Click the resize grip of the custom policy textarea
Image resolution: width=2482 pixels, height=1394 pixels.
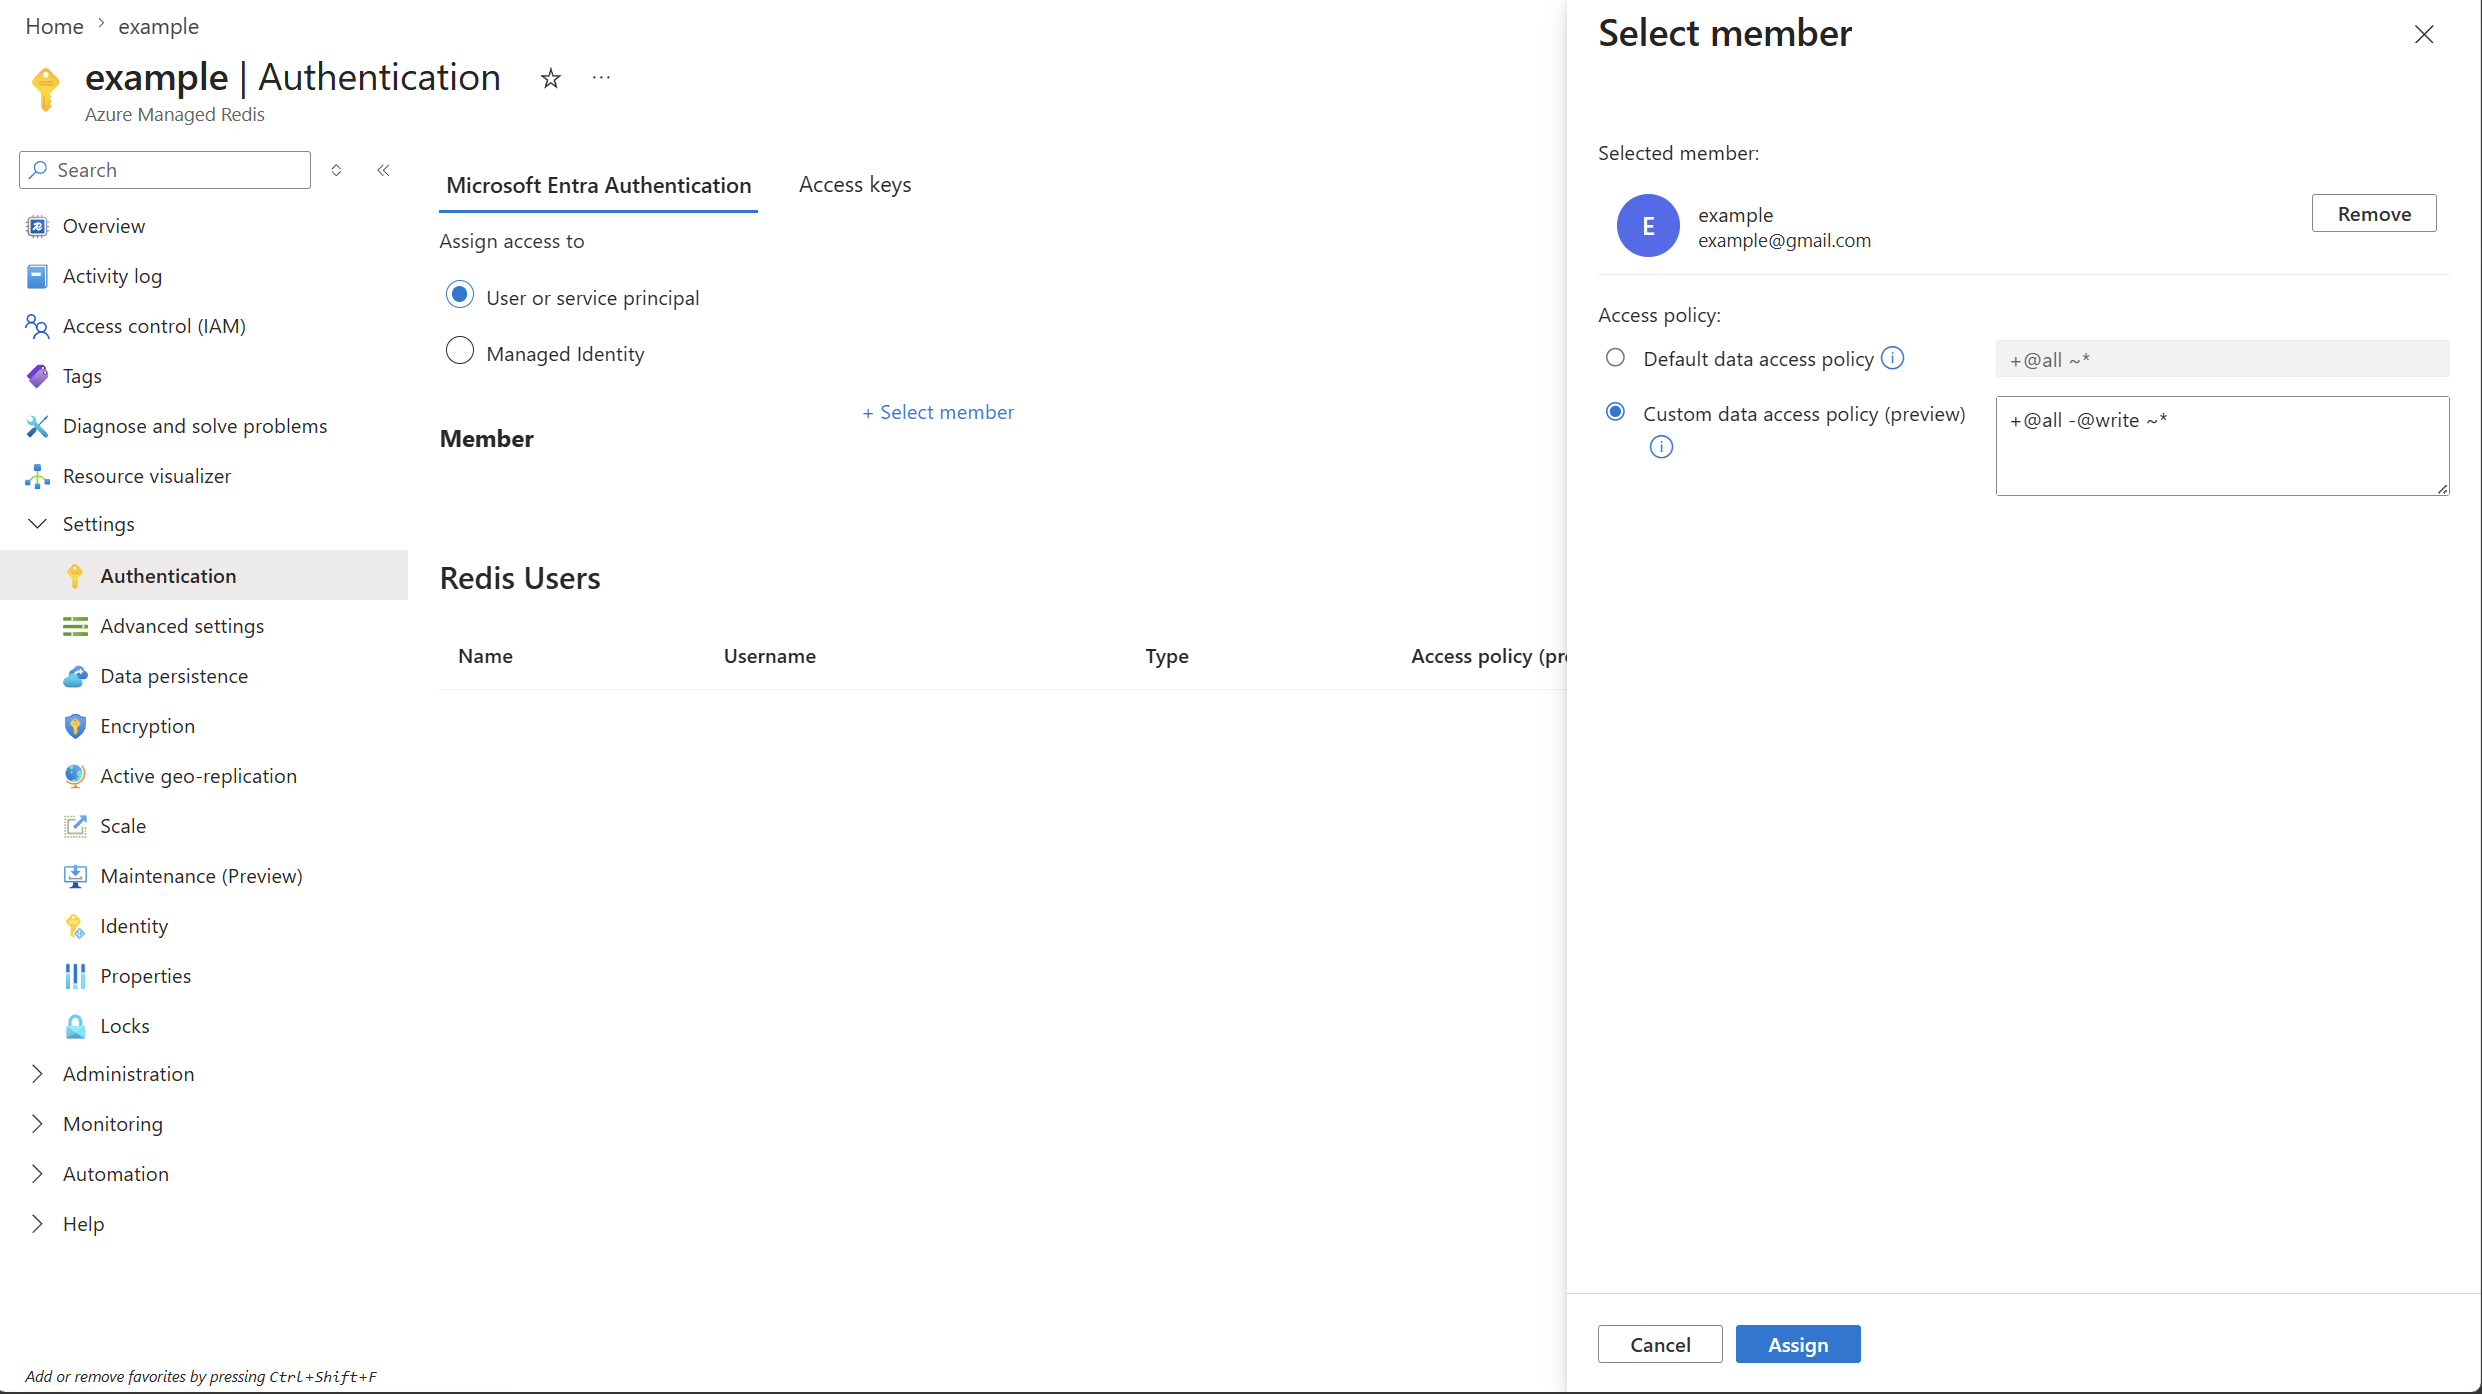[2442, 488]
